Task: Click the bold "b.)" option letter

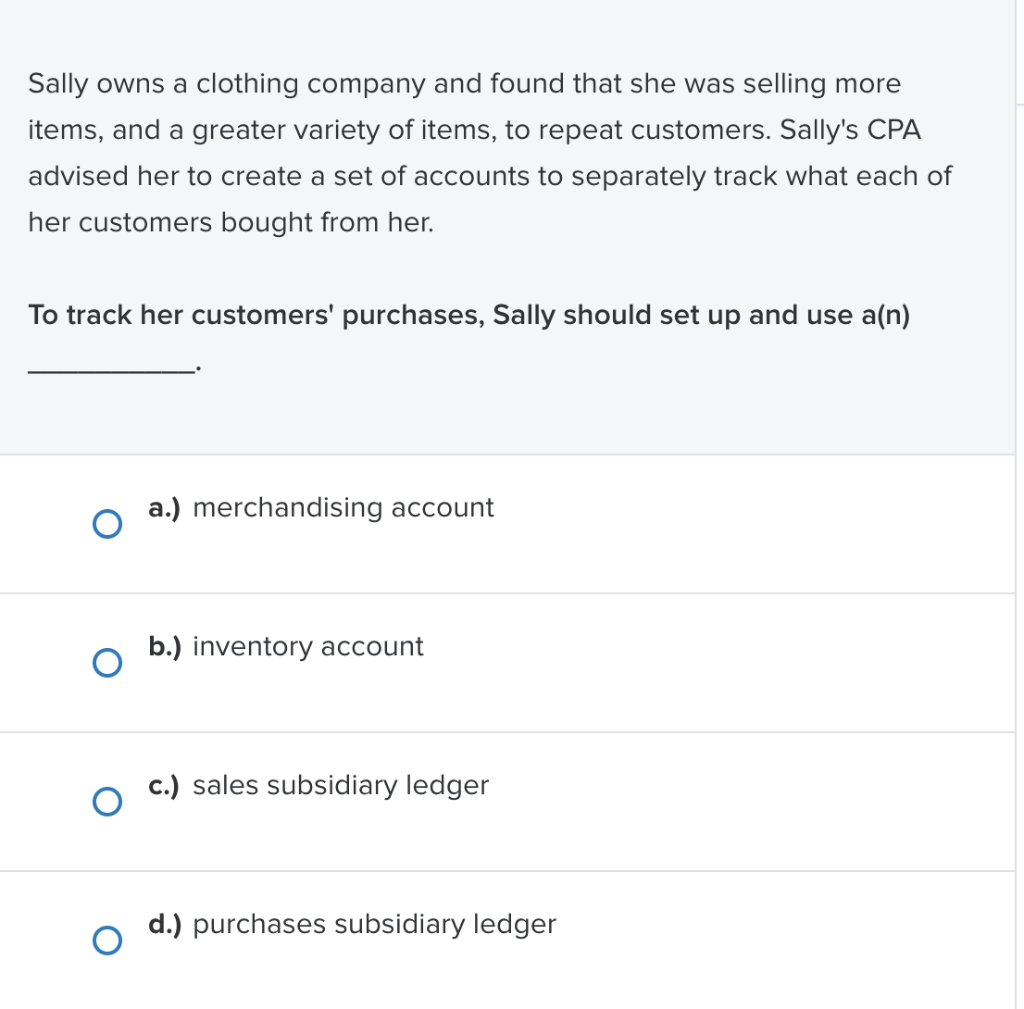Action: pyautogui.click(x=164, y=647)
